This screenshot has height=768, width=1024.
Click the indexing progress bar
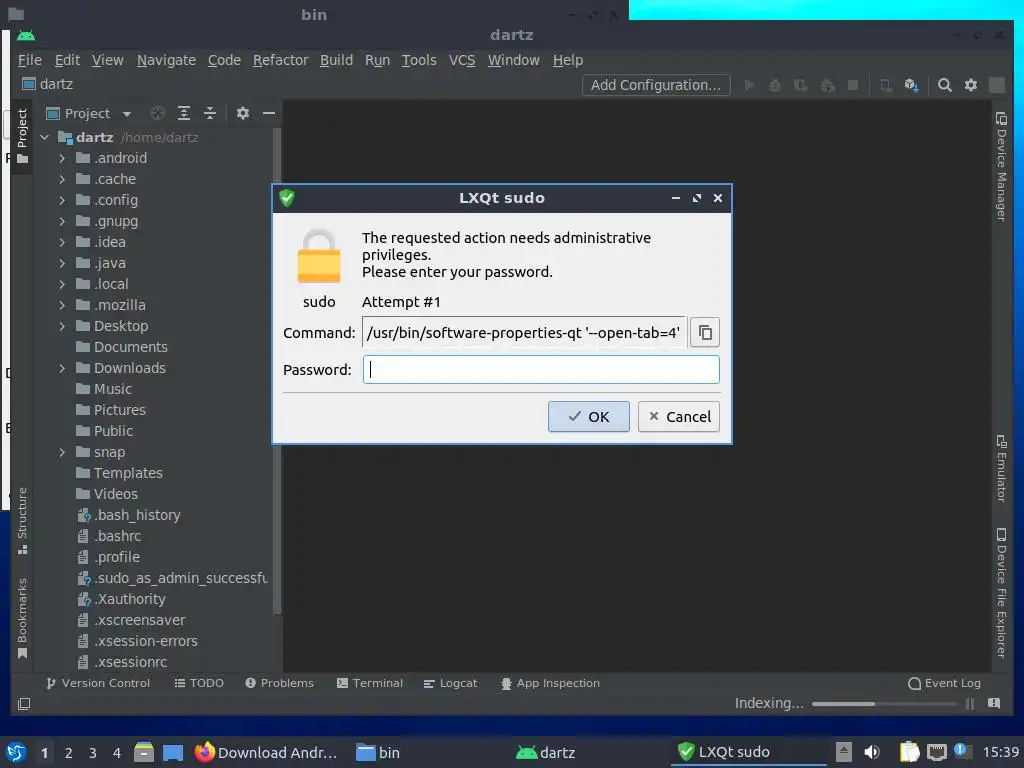click(x=884, y=703)
